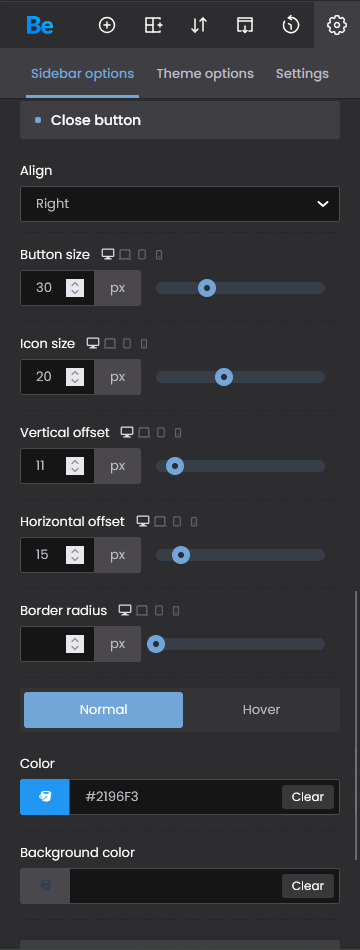Screen dimensions: 360x950
Task: Click the add element plus icon
Action: (107, 25)
